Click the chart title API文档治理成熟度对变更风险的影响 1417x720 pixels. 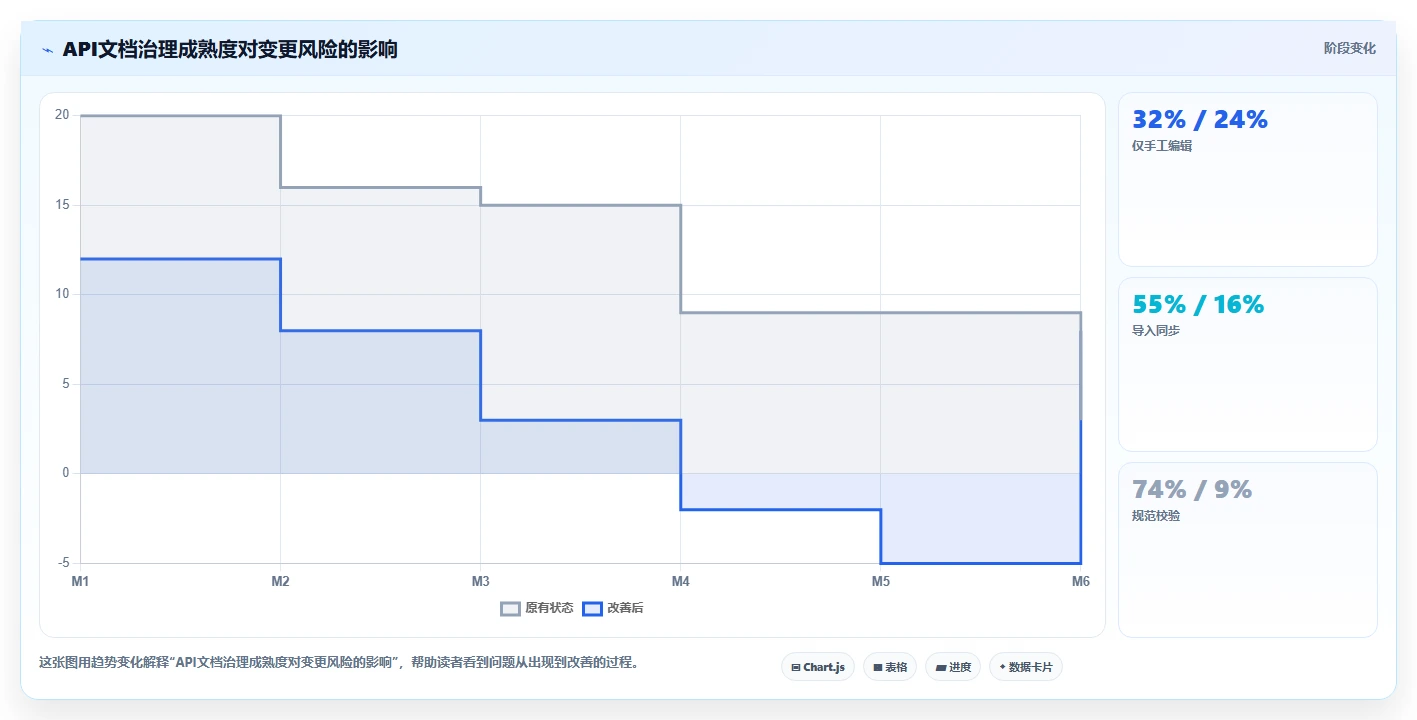tap(230, 49)
